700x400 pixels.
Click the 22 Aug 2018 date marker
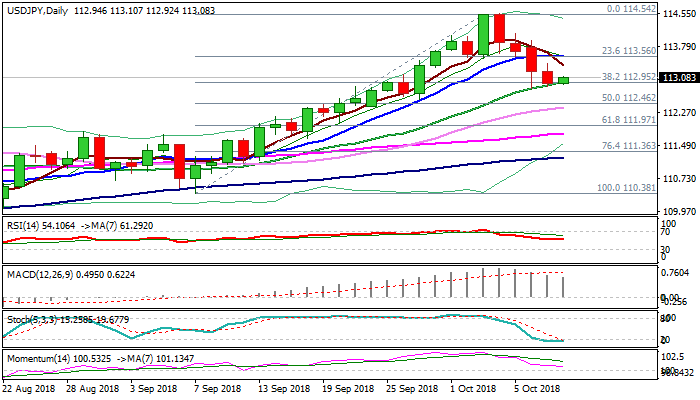pyautogui.click(x=30, y=388)
